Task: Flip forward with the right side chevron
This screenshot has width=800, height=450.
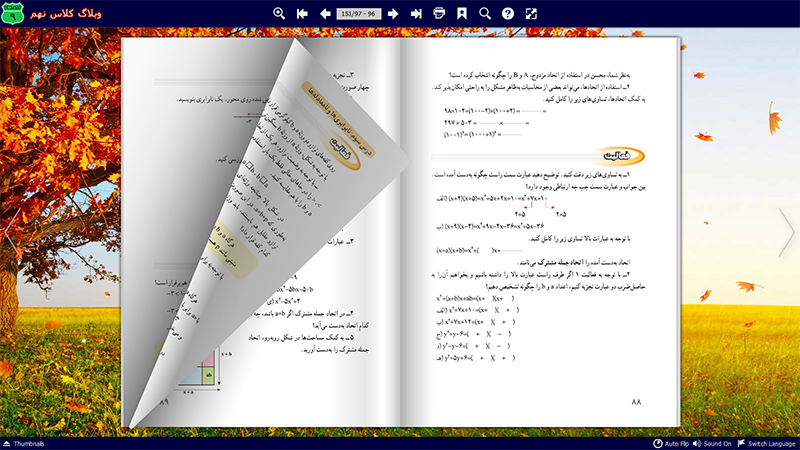Action: [x=786, y=232]
